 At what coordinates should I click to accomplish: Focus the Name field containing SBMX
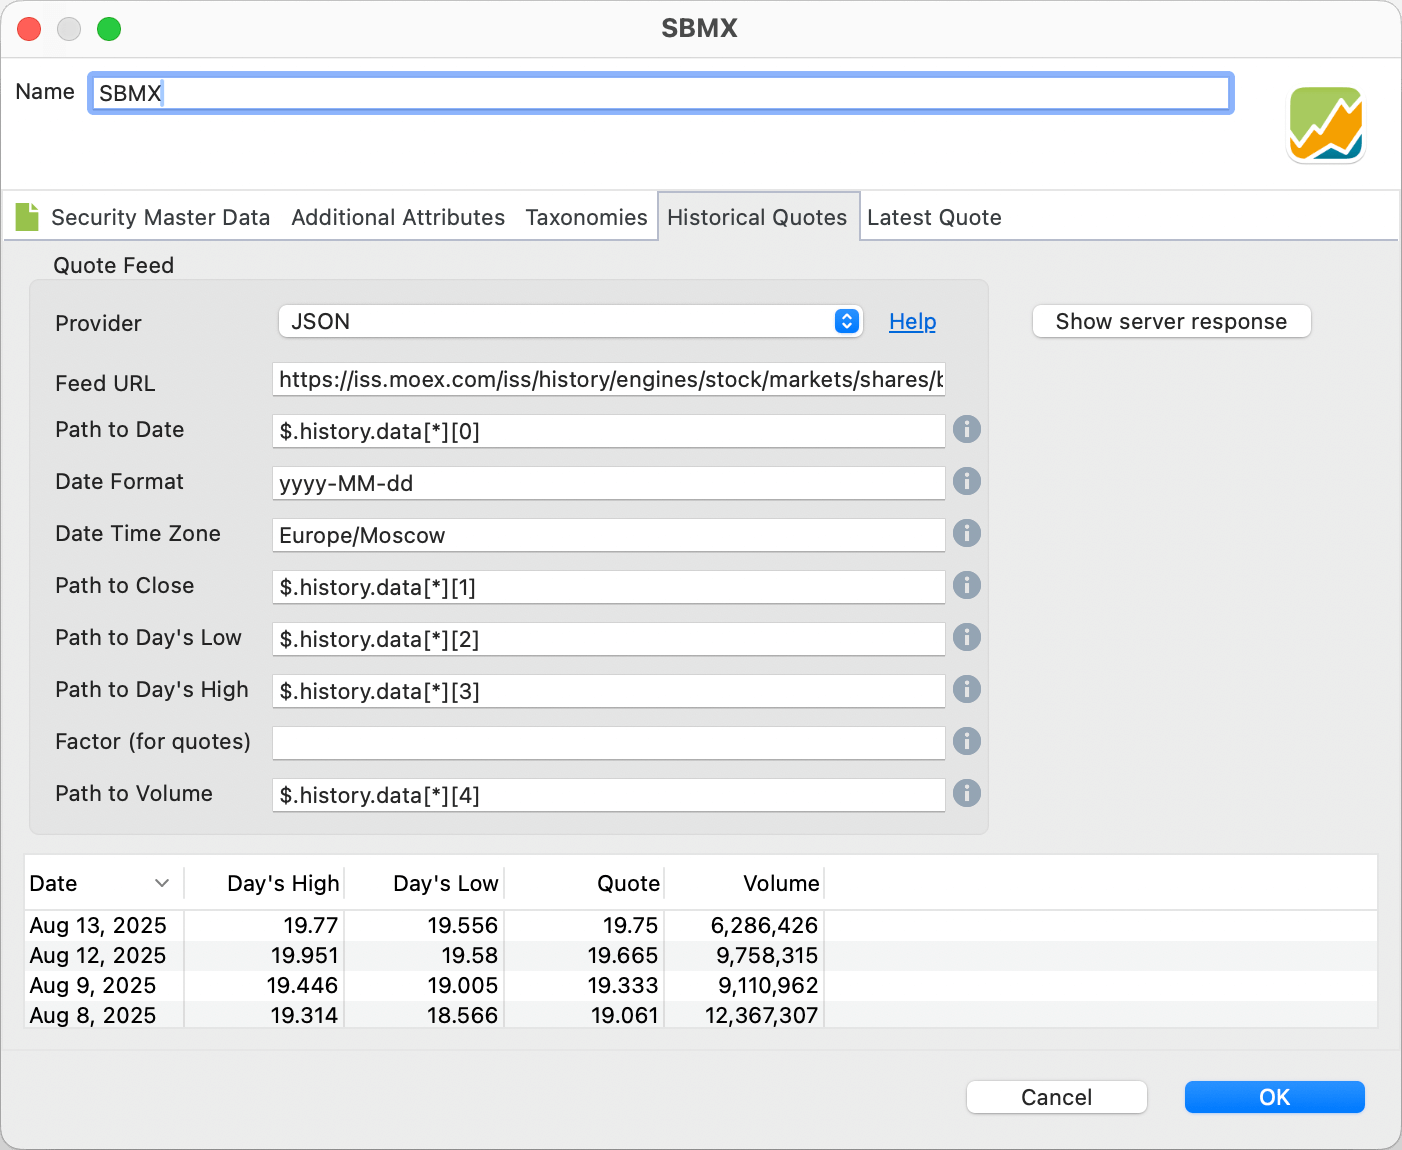point(660,93)
